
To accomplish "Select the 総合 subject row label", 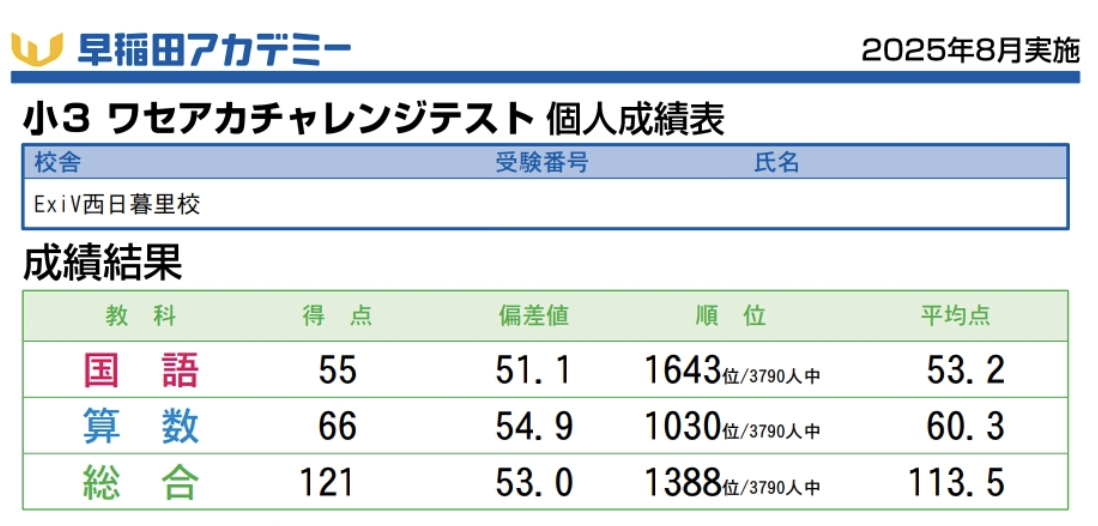I will tap(141, 482).
